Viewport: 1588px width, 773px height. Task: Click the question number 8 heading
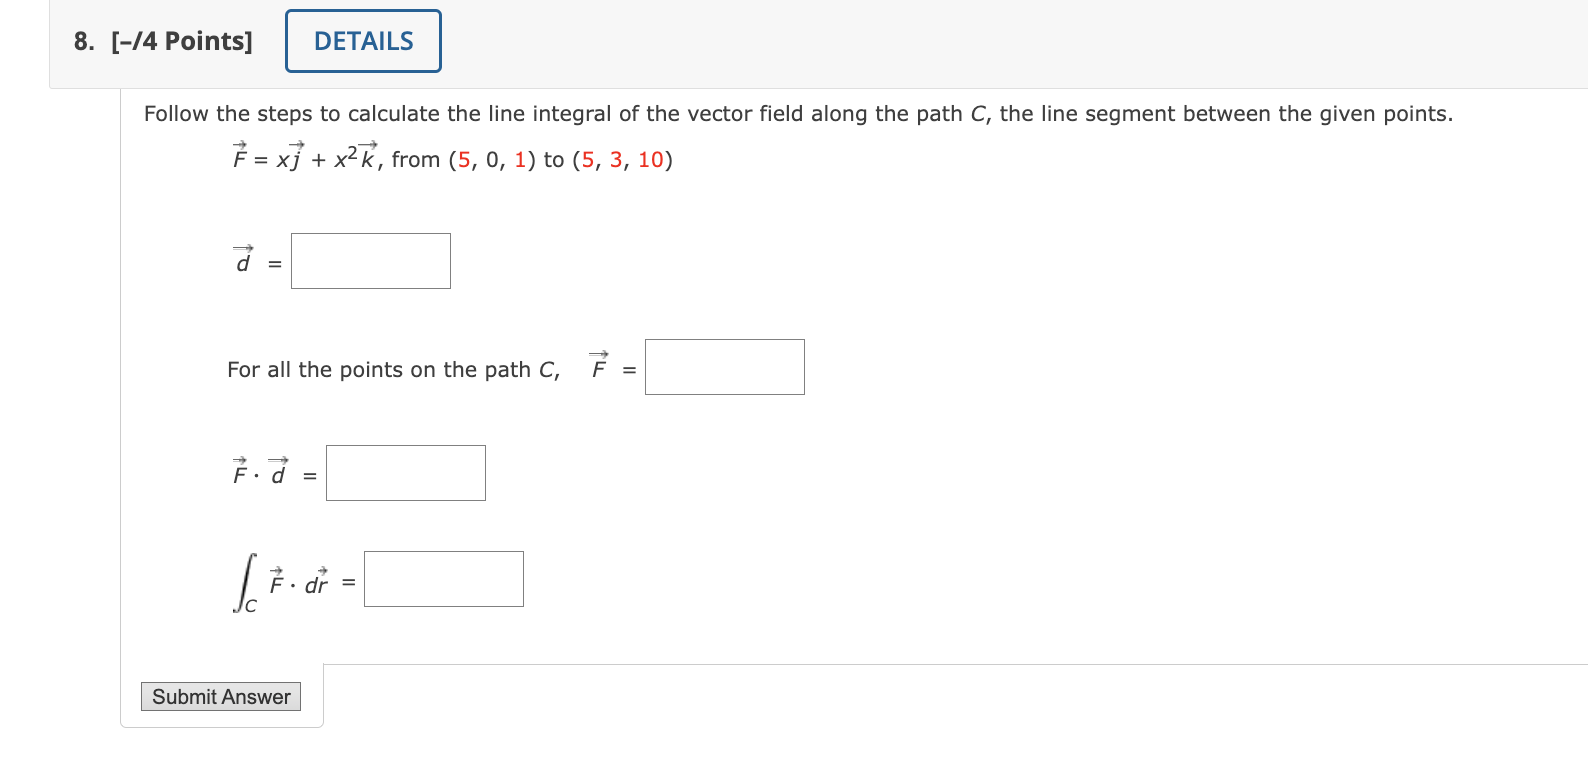[x=81, y=40]
